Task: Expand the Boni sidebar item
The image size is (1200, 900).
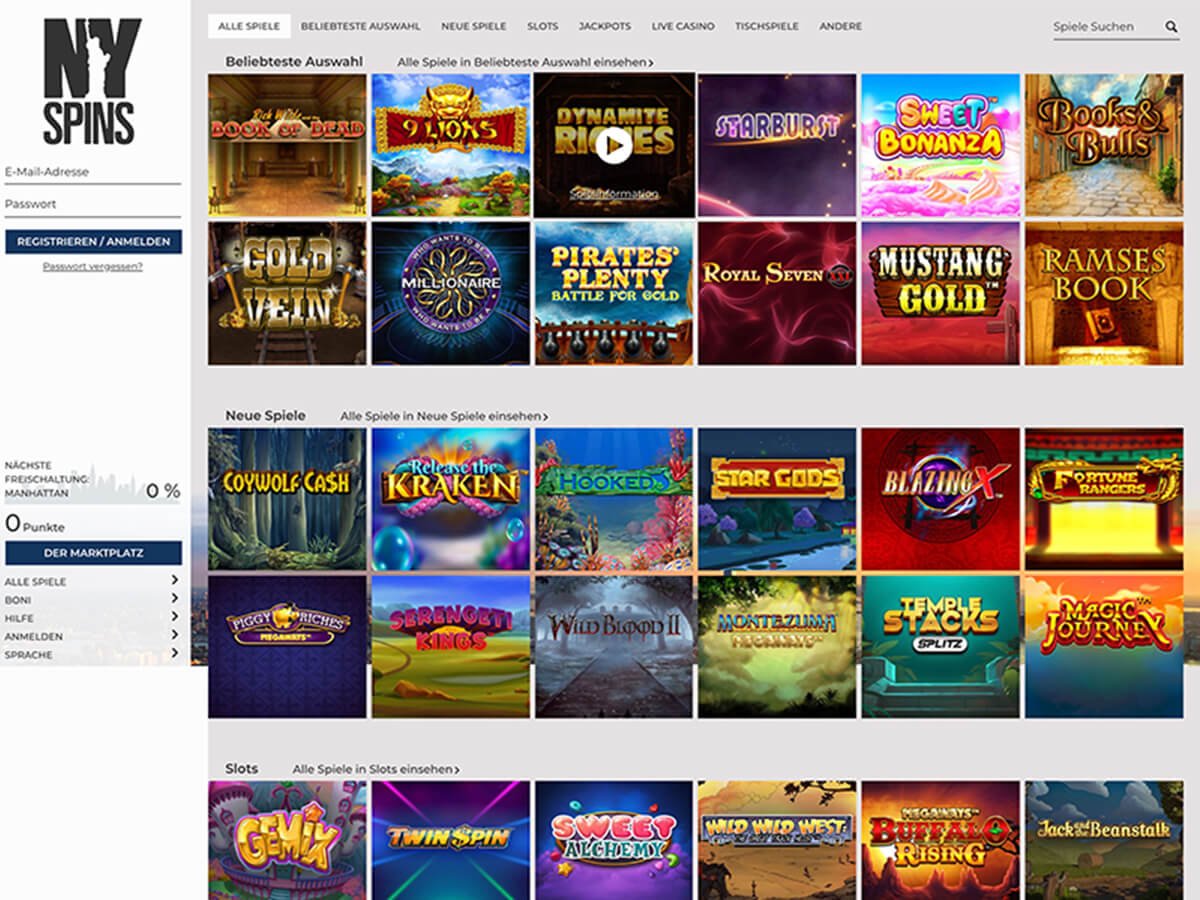Action: click(x=92, y=599)
